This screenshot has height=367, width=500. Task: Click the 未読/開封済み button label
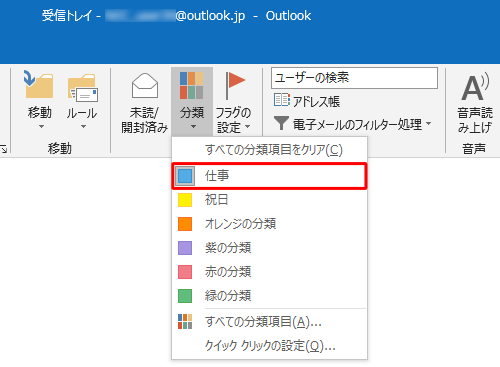(145, 120)
